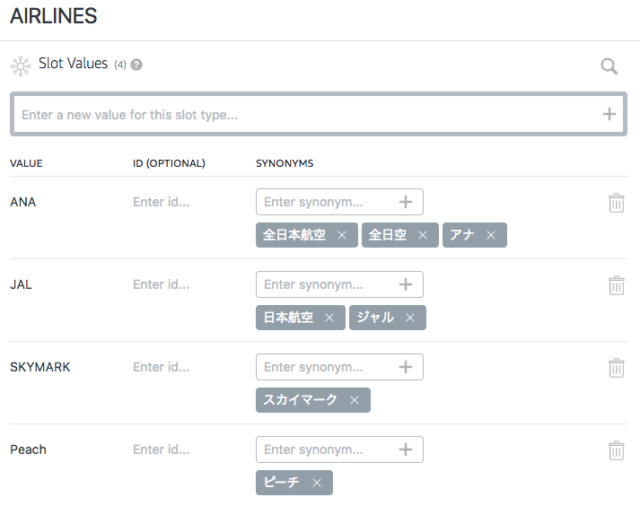Image resolution: width=640 pixels, height=532 pixels.
Task: Remove the ピーチ synonym
Action: pyautogui.click(x=317, y=483)
